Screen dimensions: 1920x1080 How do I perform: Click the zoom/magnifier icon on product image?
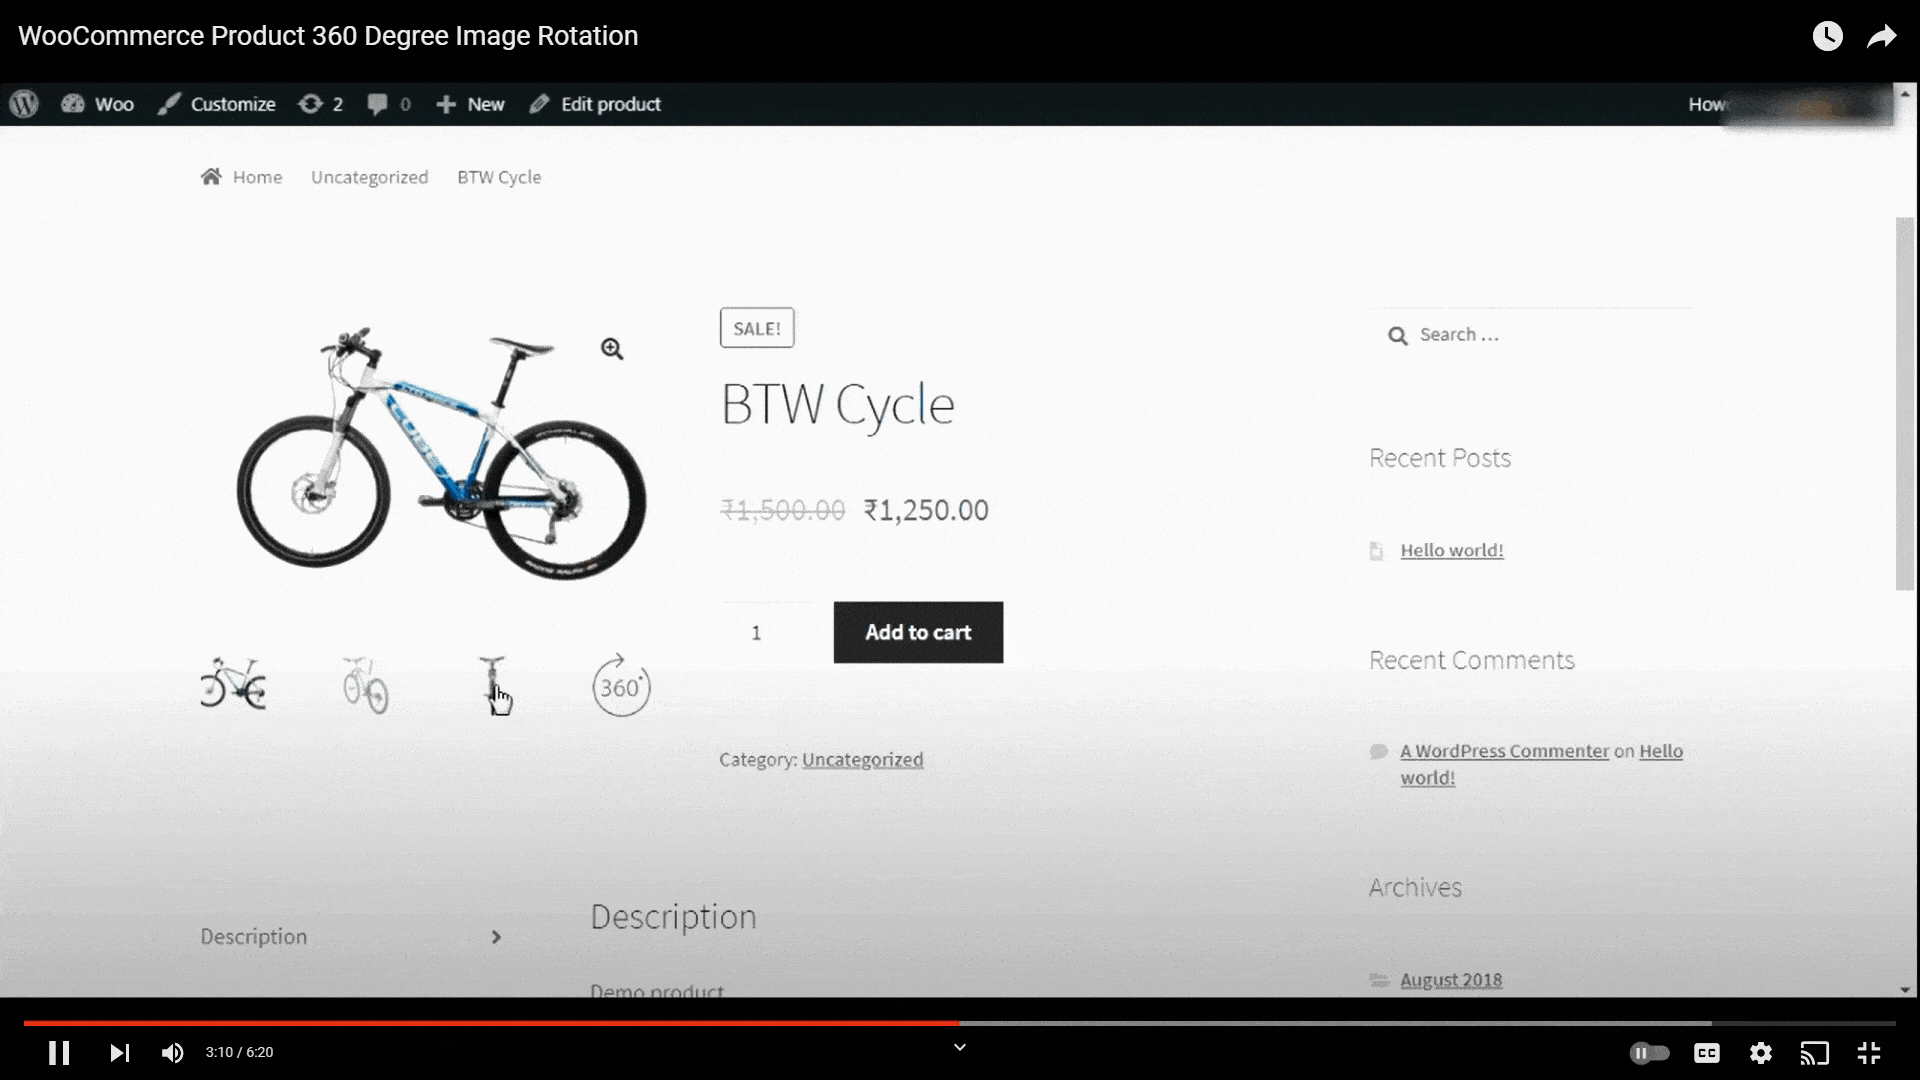611,348
